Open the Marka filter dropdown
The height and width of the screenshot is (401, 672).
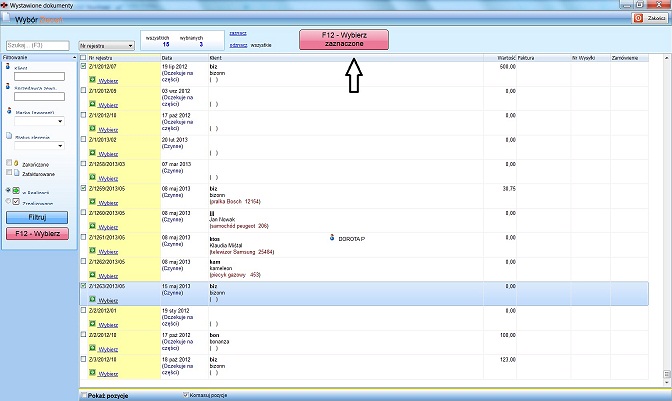(39, 121)
